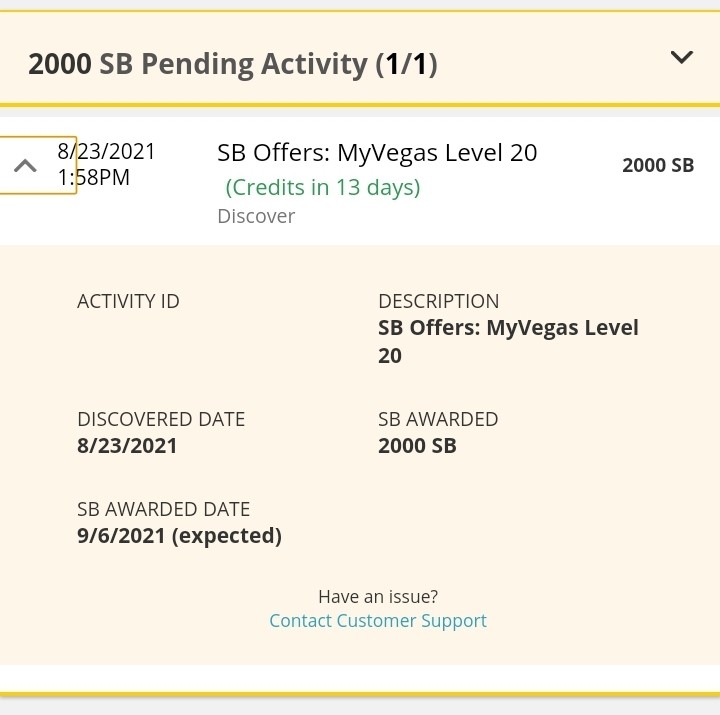Image resolution: width=720 pixels, height=715 pixels.
Task: Select the SB Offers: MyVegas Level 20 row title
Action: point(377,153)
